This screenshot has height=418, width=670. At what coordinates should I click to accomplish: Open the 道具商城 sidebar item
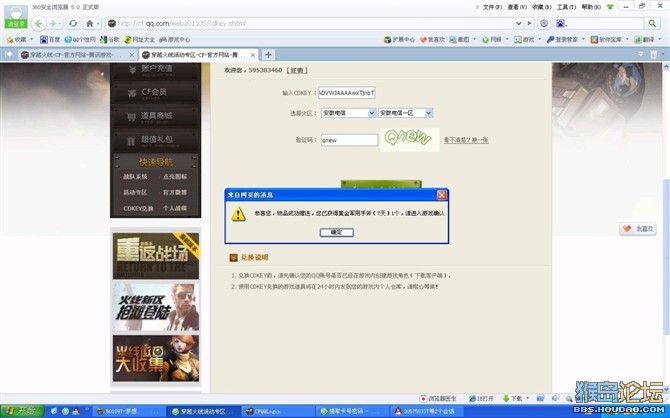(x=156, y=116)
